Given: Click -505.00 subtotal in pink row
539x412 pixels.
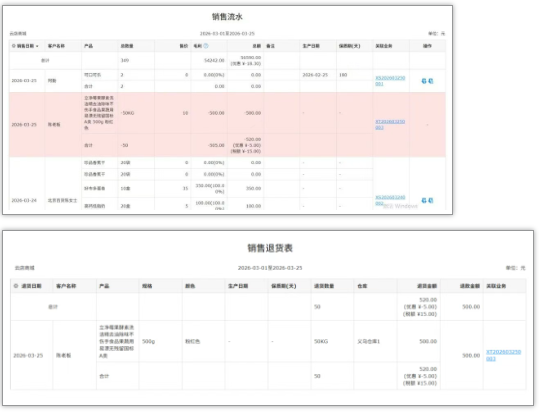Looking at the screenshot, I should 216,145.
